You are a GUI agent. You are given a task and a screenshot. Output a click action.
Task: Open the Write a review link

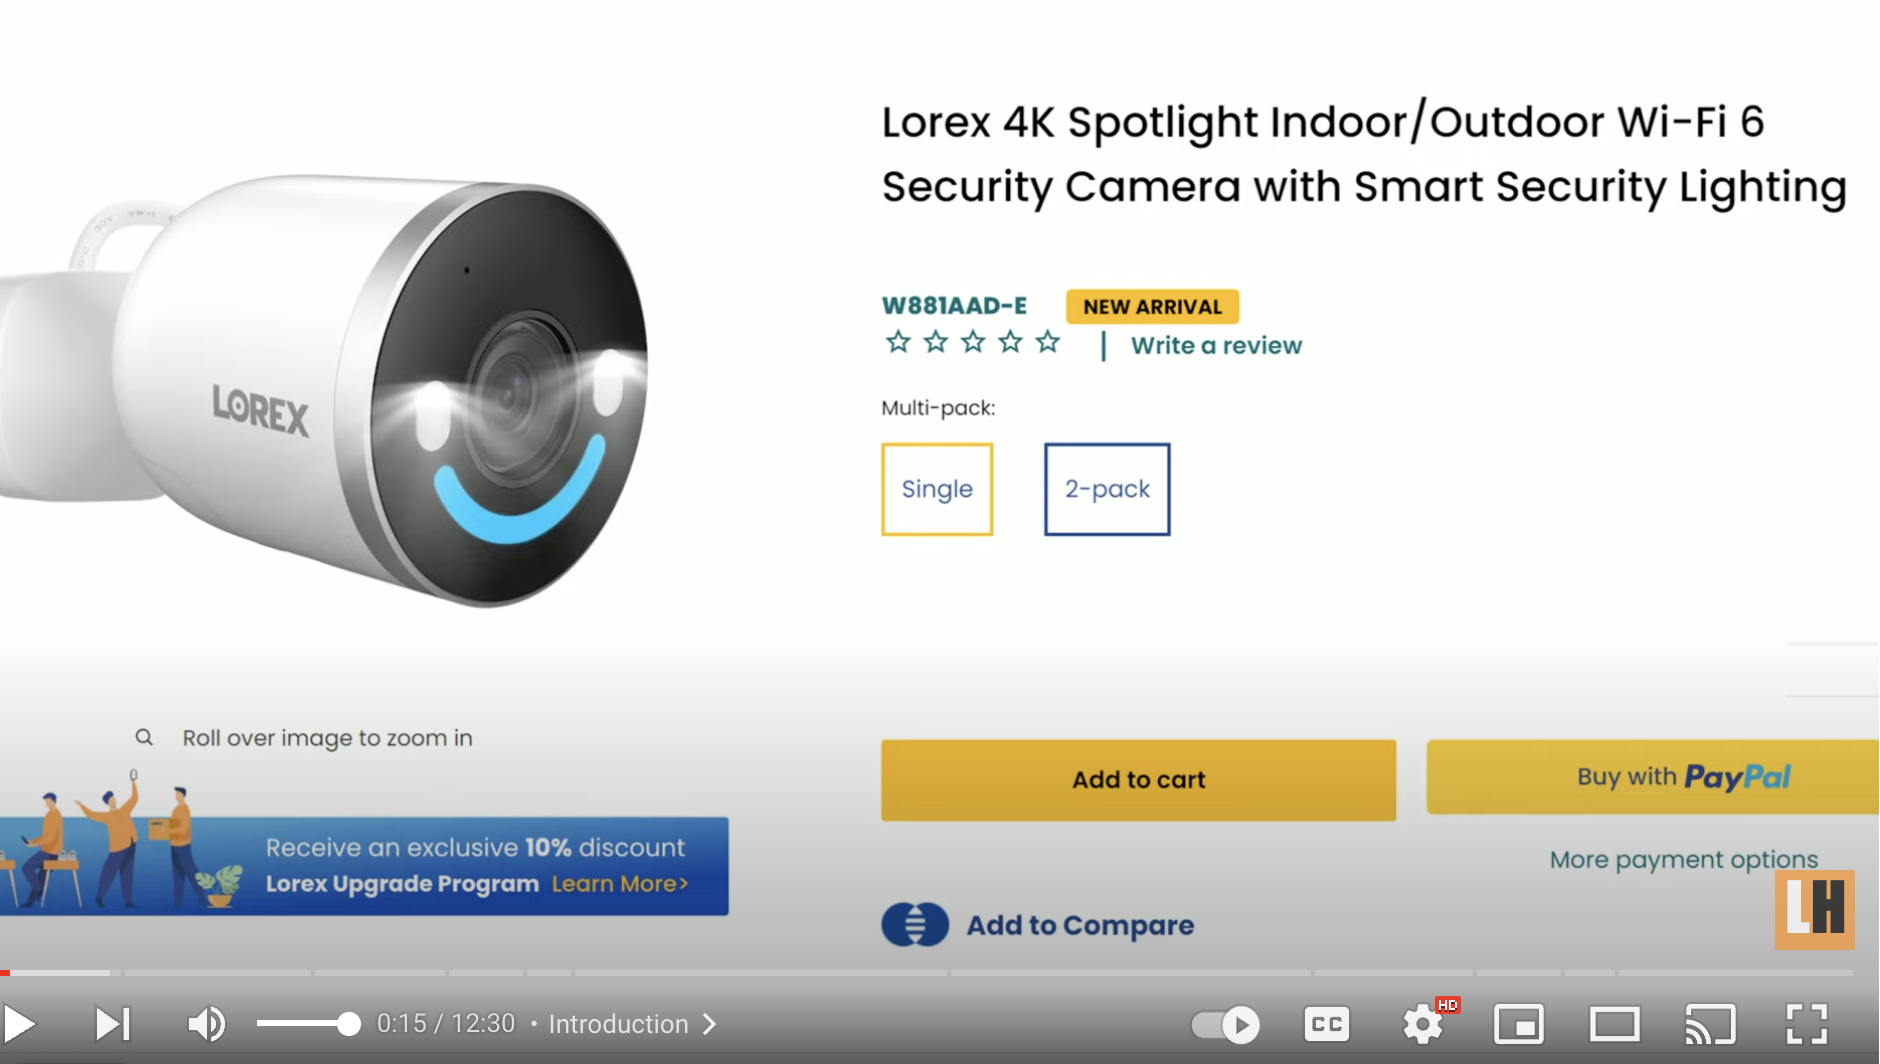1216,345
